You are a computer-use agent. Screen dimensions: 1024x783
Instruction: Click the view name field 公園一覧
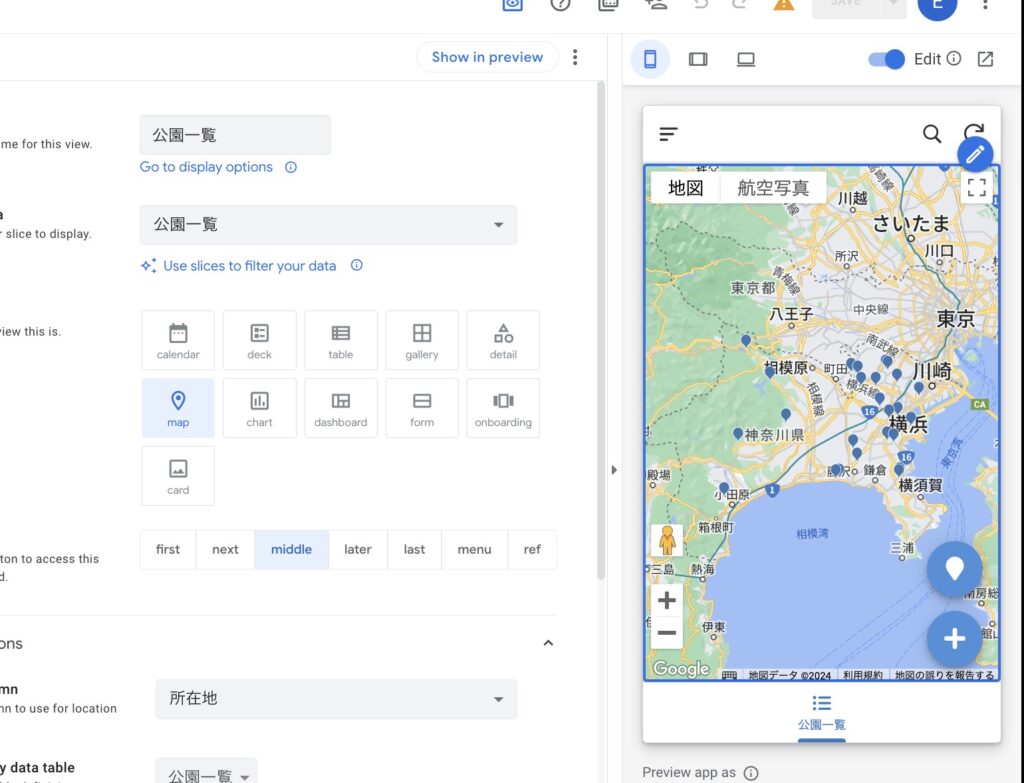click(235, 135)
